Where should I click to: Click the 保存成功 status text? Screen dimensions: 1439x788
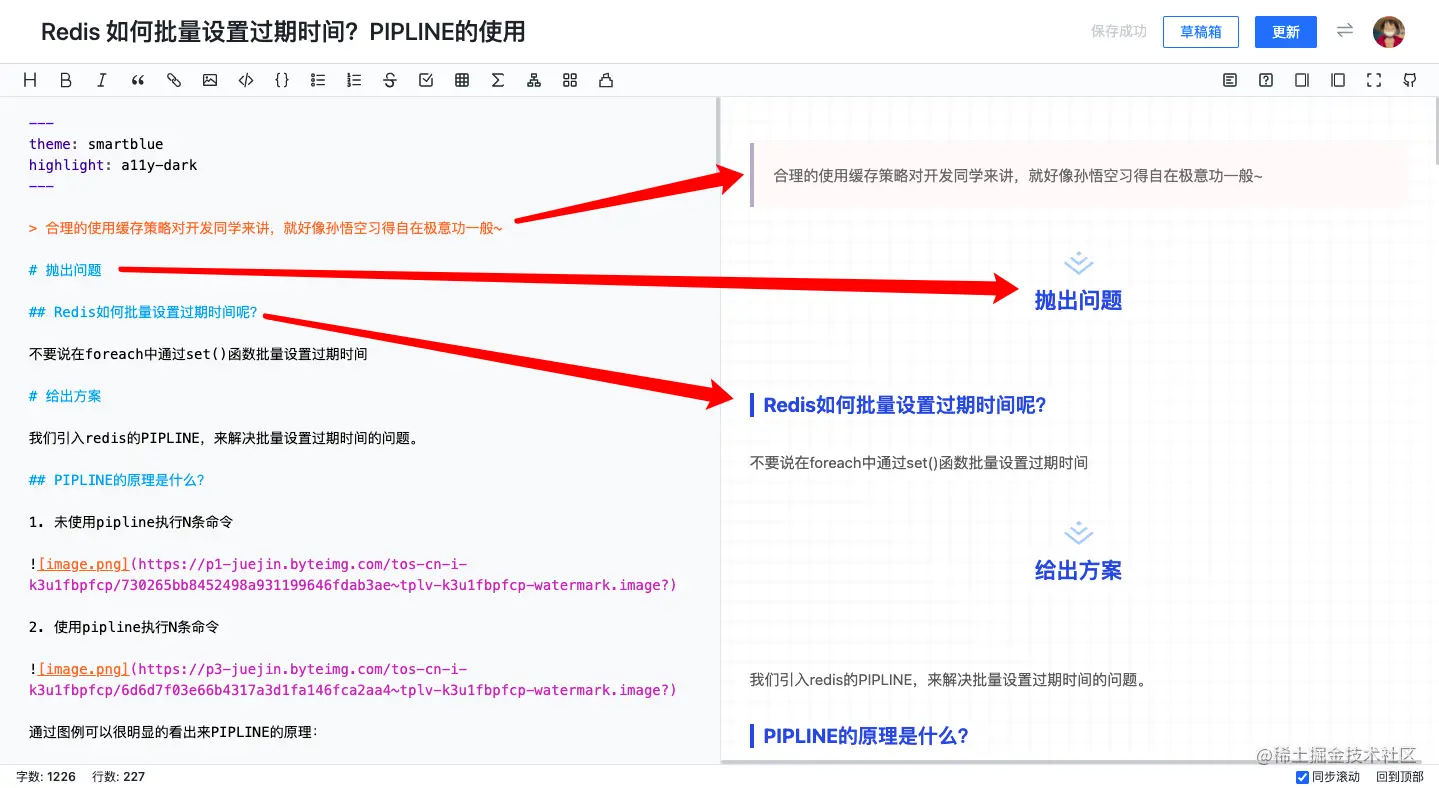[x=1119, y=32]
